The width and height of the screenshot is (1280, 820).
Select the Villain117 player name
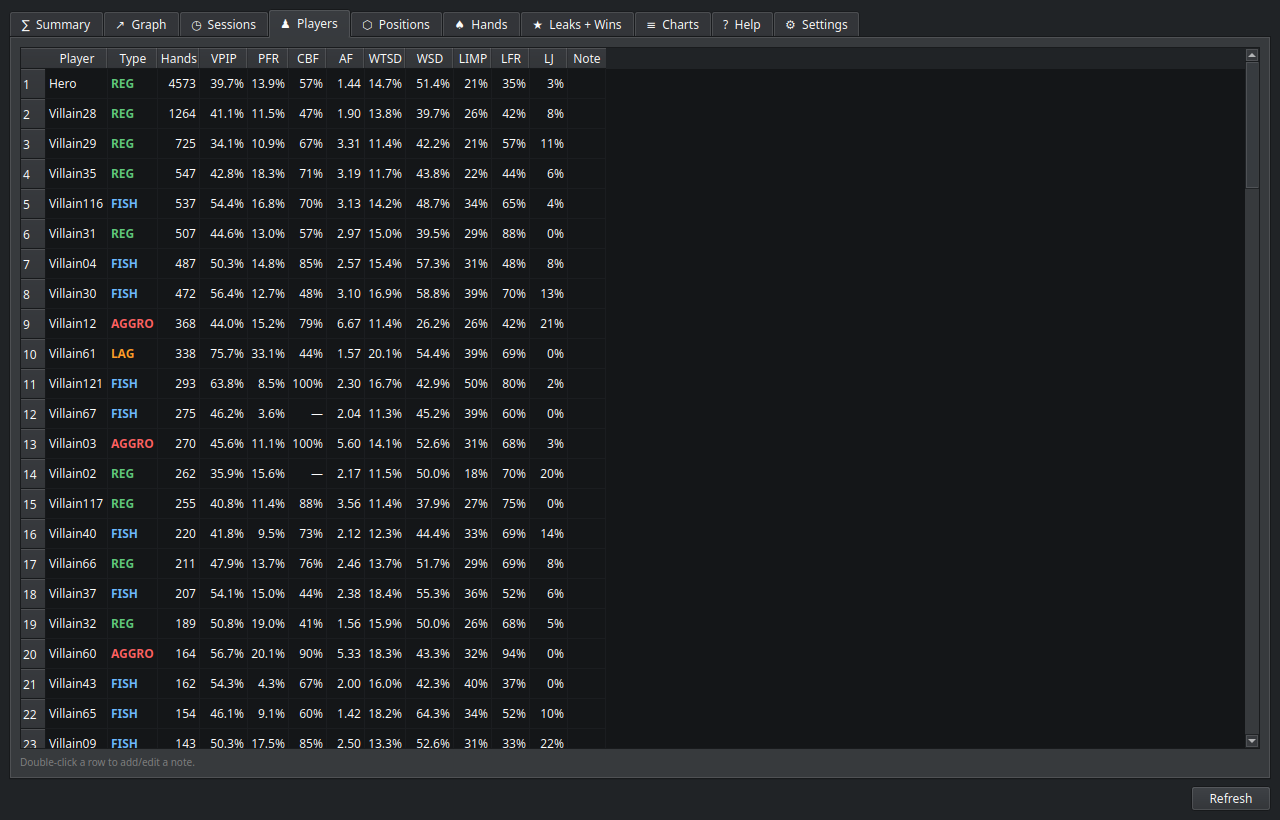coord(76,504)
